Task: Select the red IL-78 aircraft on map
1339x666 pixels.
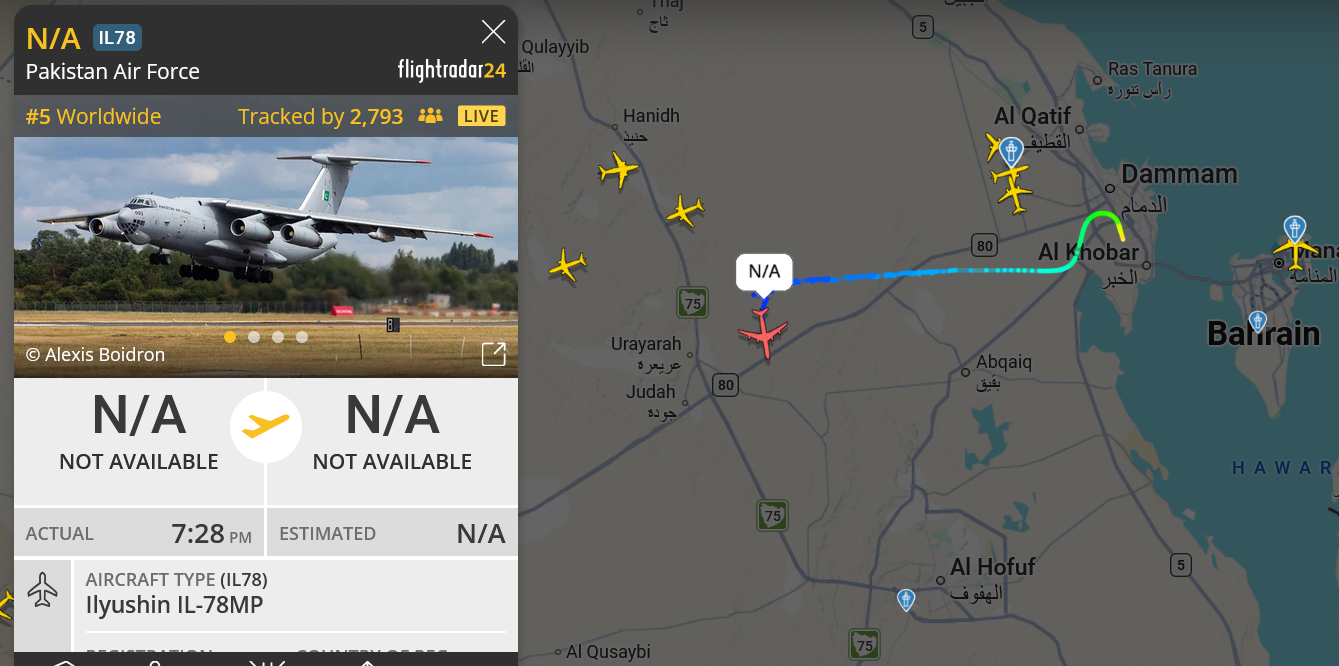Action: tap(764, 334)
